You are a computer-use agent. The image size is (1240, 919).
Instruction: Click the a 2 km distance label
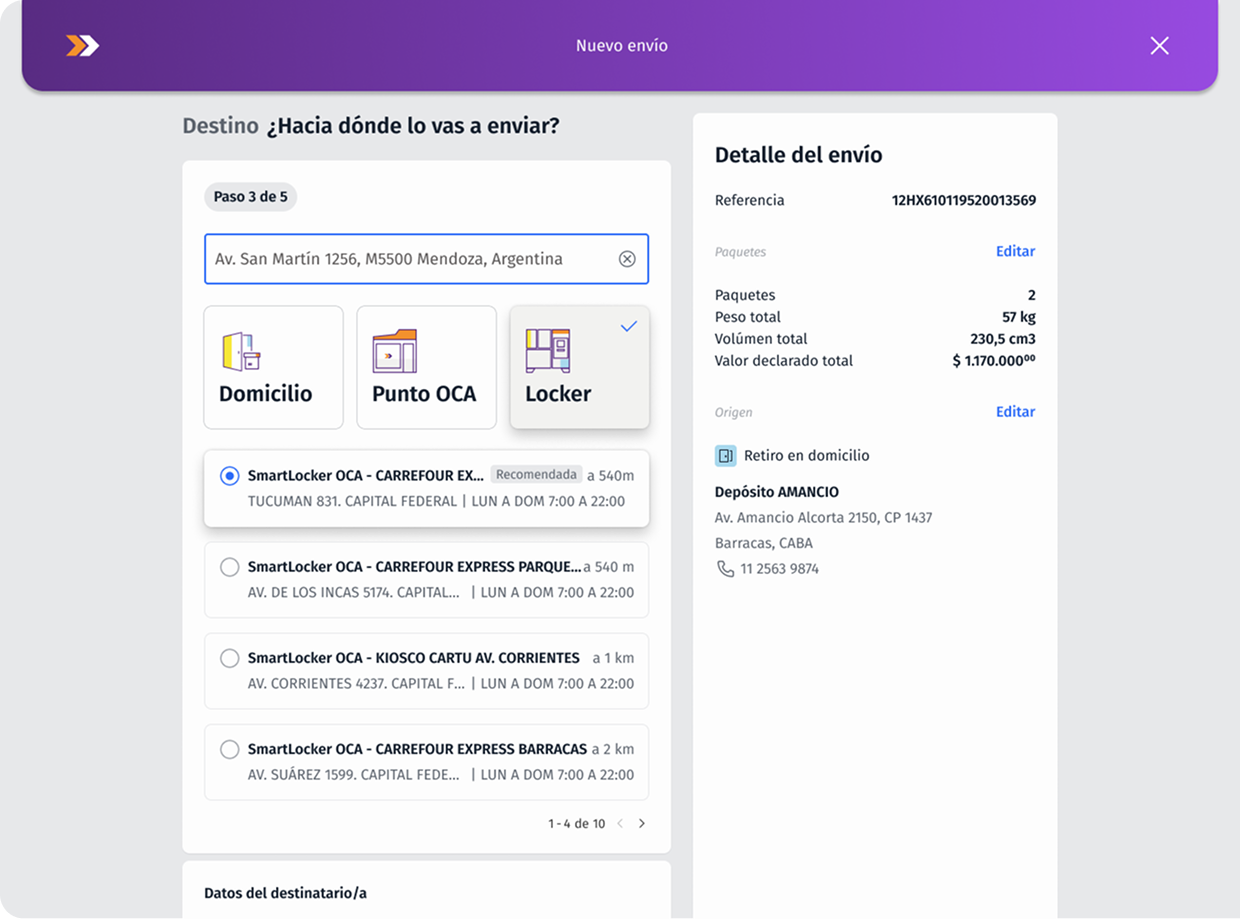click(613, 749)
